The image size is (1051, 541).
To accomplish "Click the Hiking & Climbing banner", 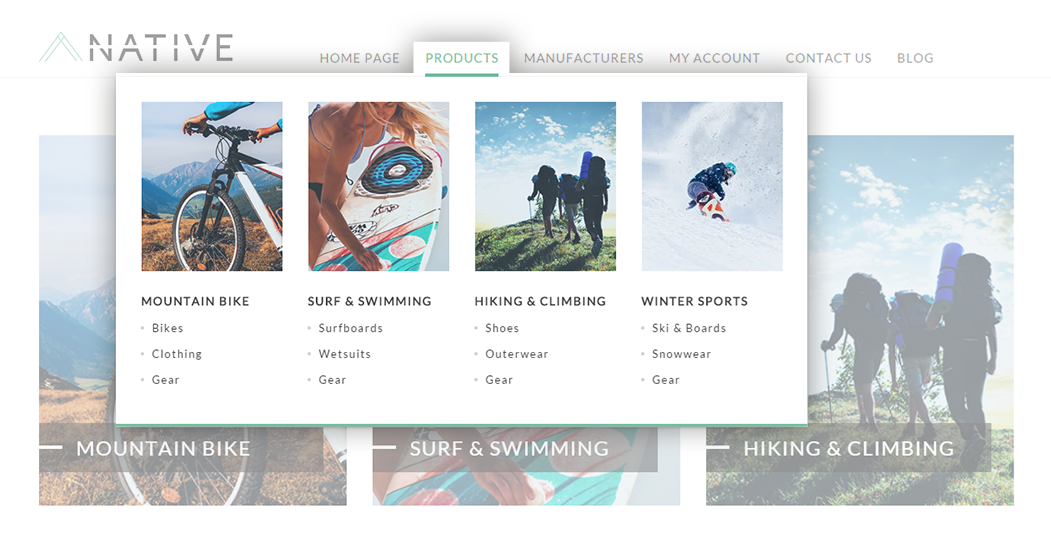I will pos(849,448).
